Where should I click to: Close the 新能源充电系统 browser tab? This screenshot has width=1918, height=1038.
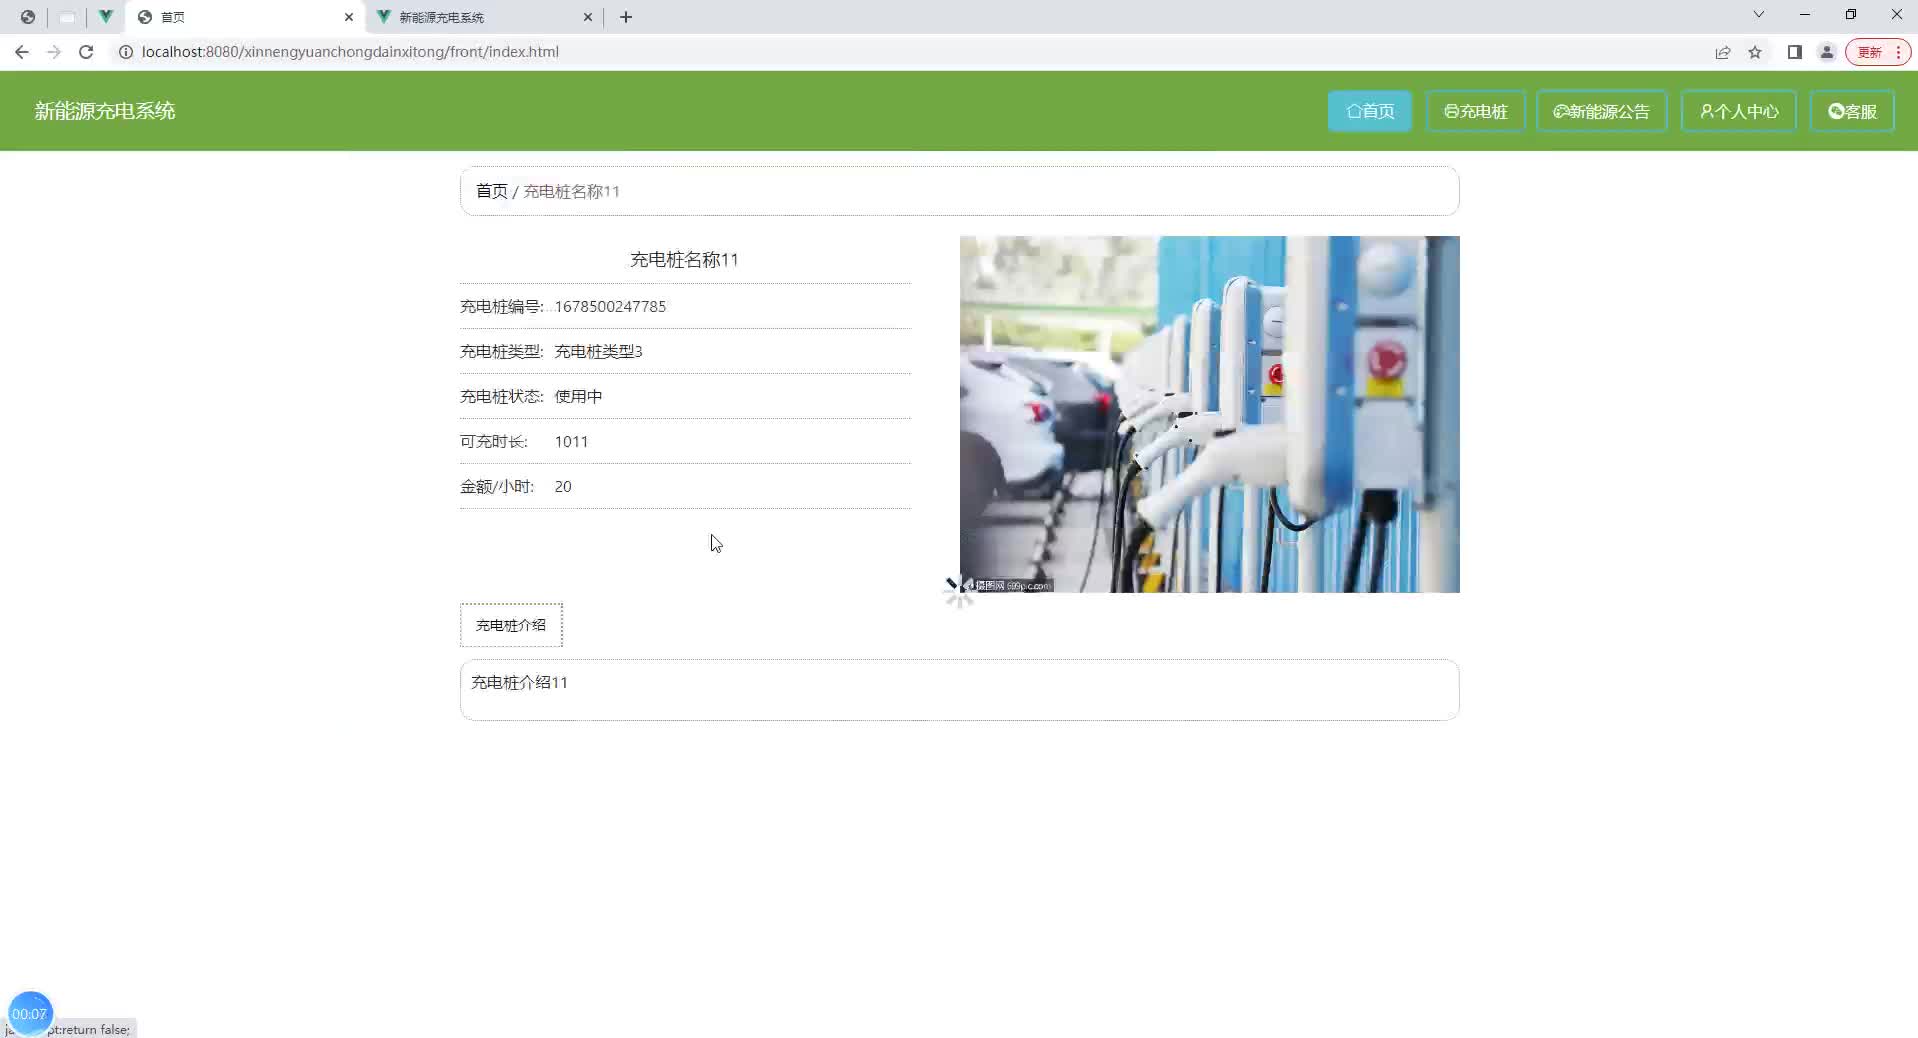coord(588,17)
